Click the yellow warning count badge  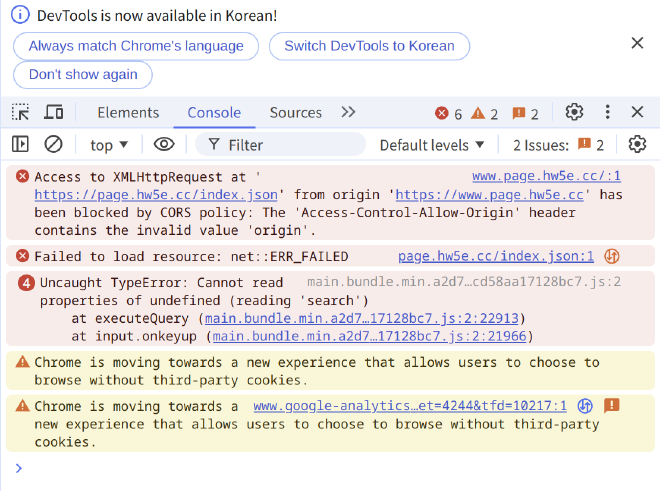(484, 113)
